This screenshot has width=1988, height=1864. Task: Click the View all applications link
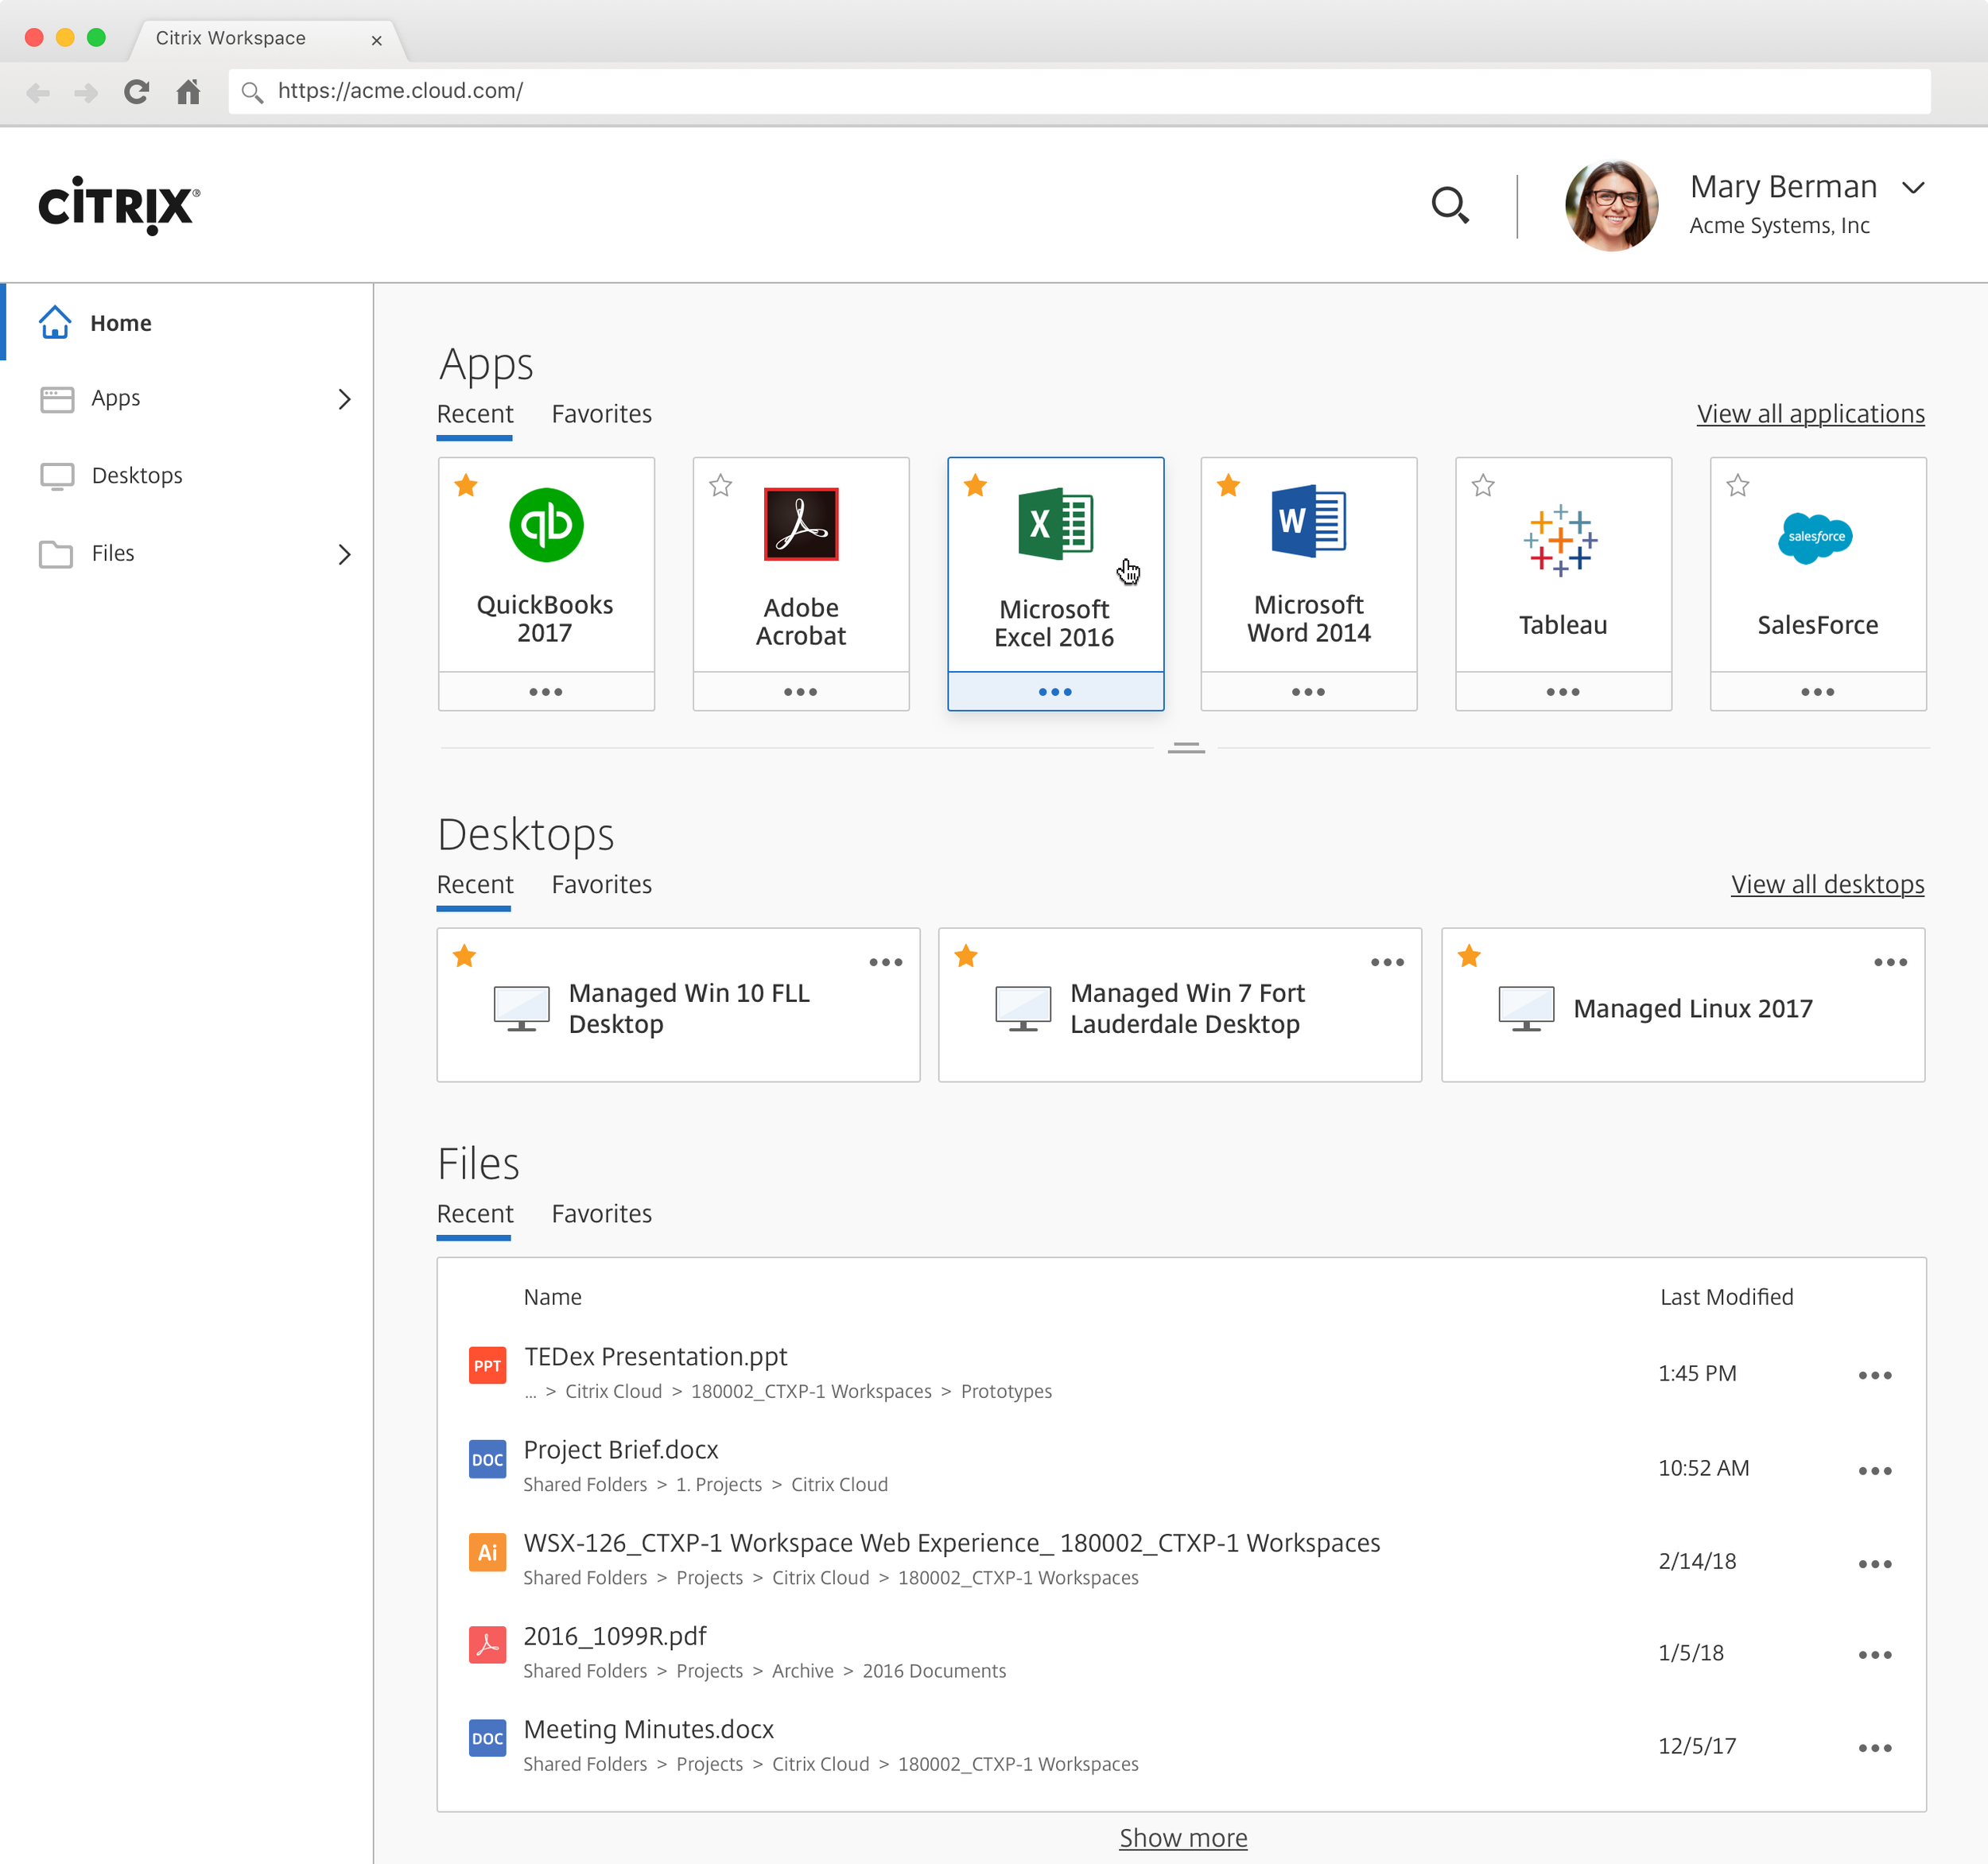1810,414
